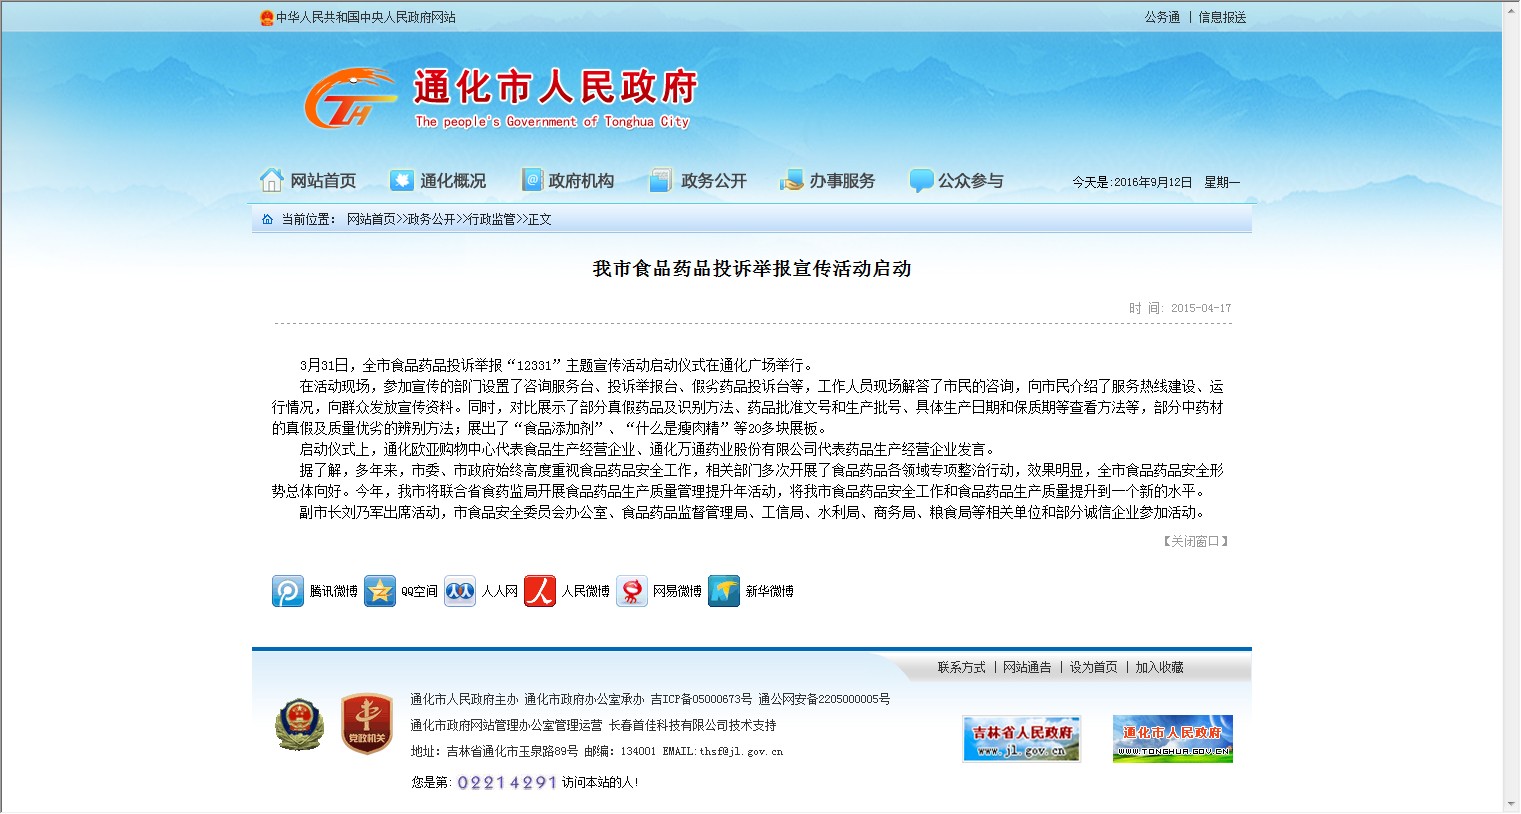Go to 办事服务 navigation item
This screenshot has height=814, width=1521.
pos(828,181)
